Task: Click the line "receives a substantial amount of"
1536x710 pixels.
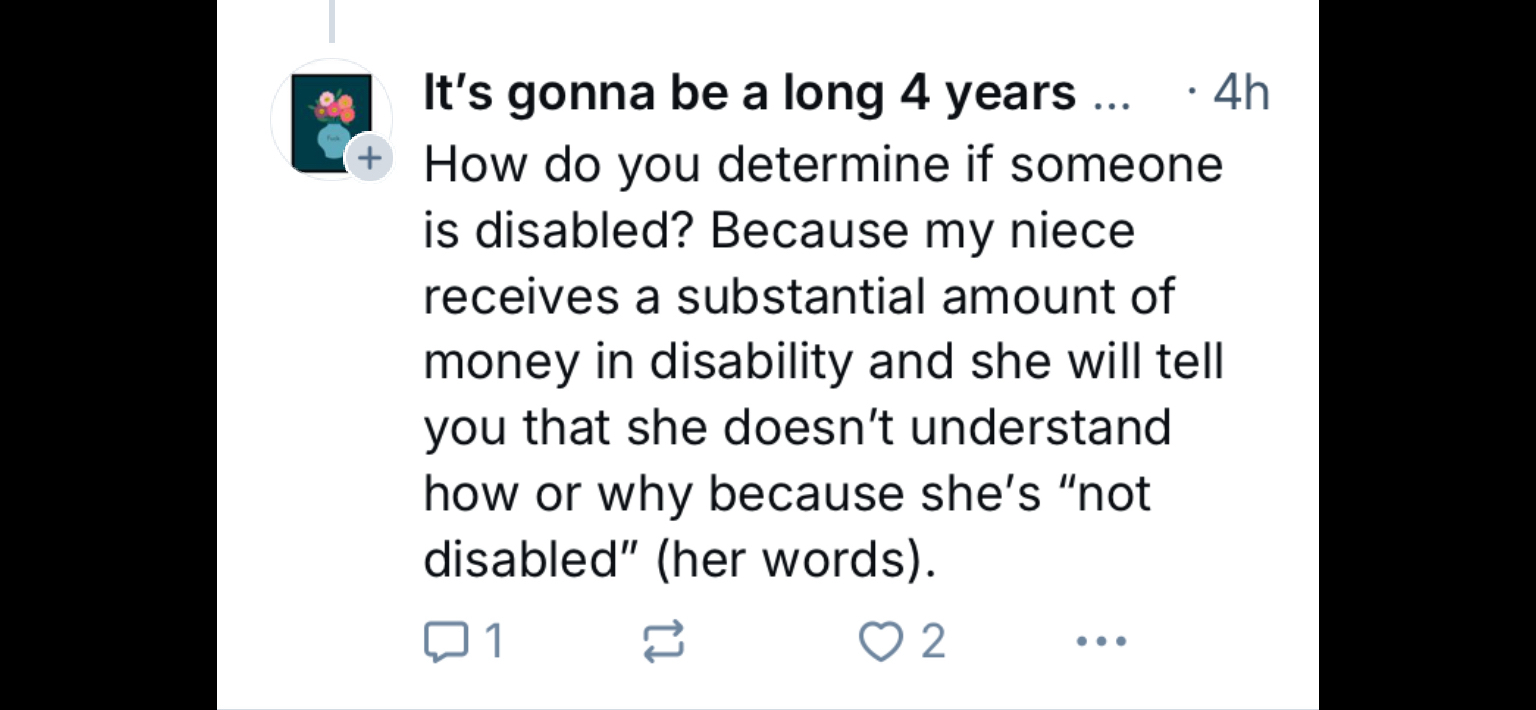Action: pos(798,296)
